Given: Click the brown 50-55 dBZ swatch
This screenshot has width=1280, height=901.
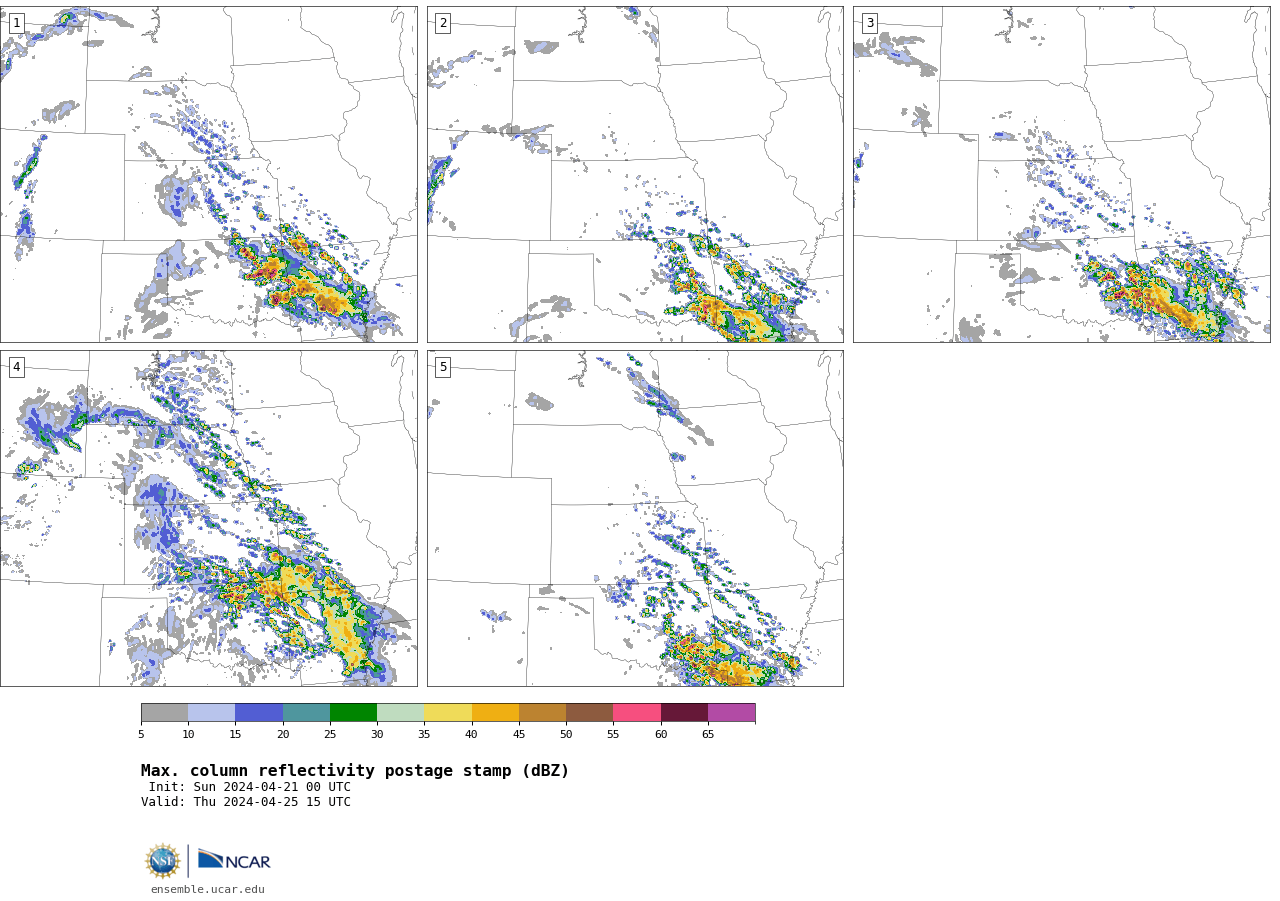Looking at the screenshot, I should point(589,713).
